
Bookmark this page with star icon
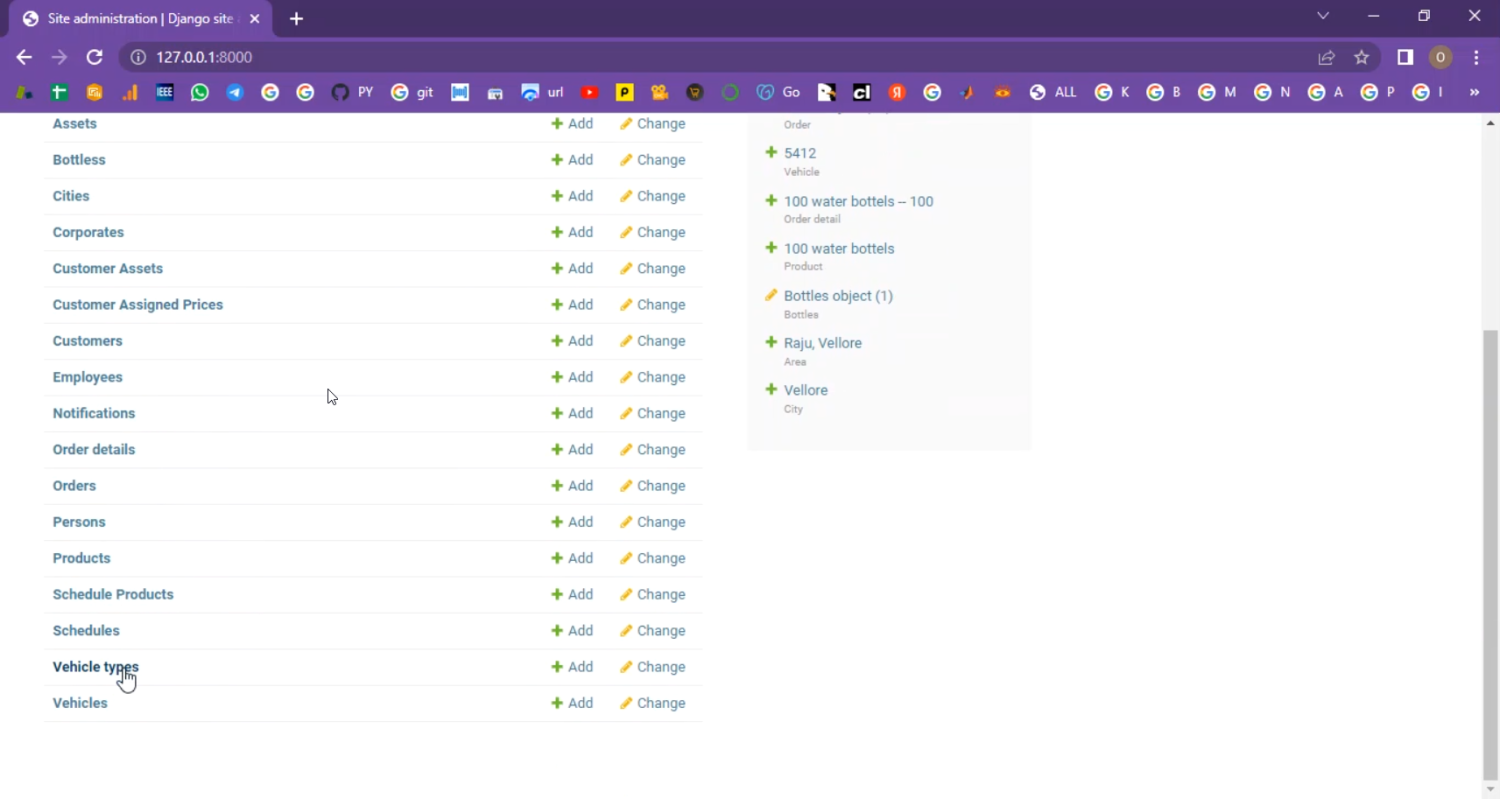click(x=1361, y=57)
